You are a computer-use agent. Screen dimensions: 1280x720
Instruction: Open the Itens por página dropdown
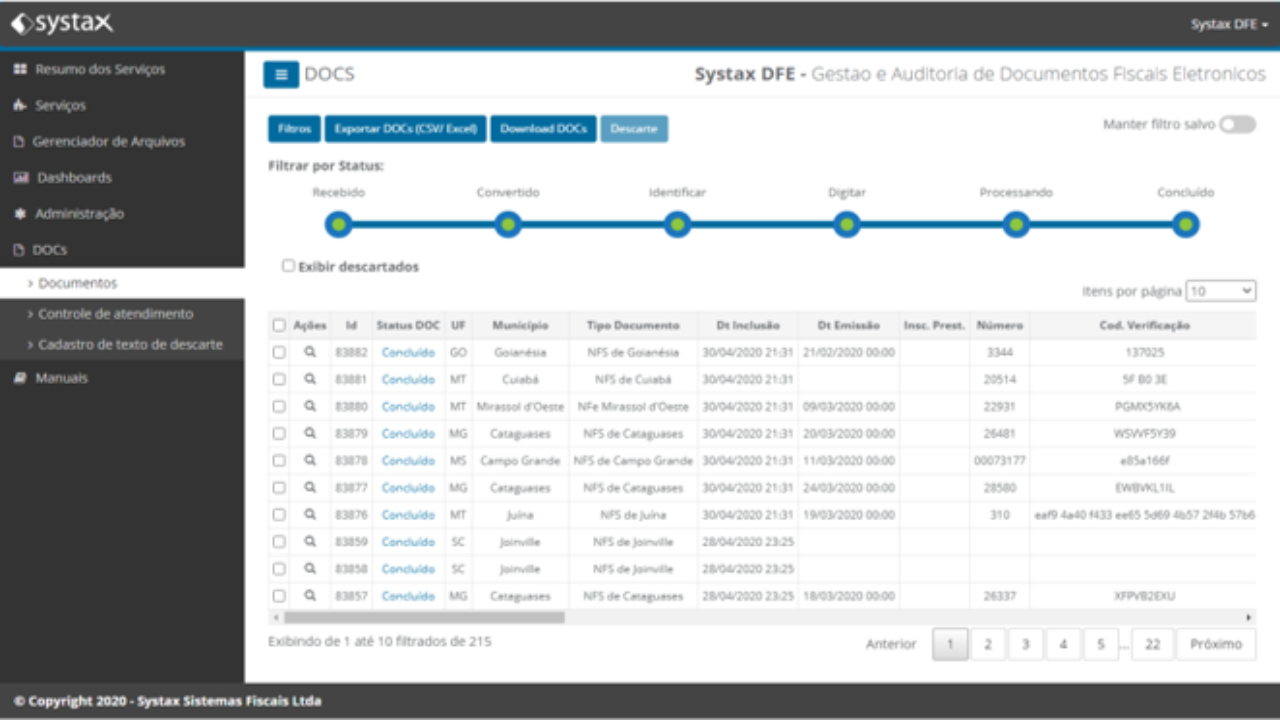[1221, 291]
